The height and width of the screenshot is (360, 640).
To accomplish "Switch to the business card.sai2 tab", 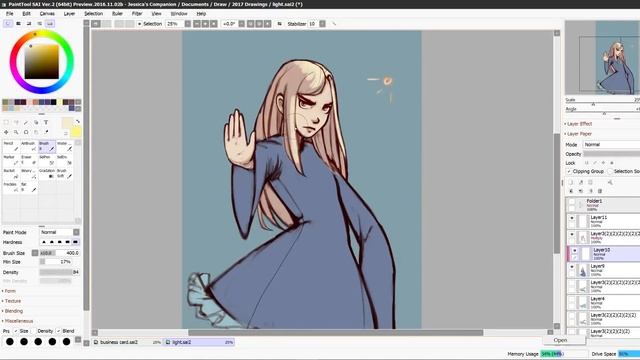I will (127, 342).
